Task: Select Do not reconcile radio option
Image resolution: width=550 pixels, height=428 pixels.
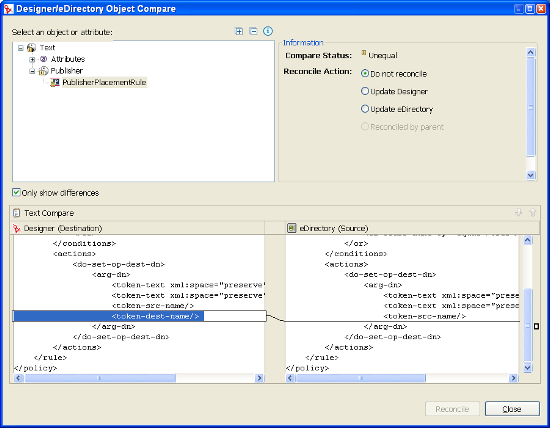Action: [x=365, y=74]
